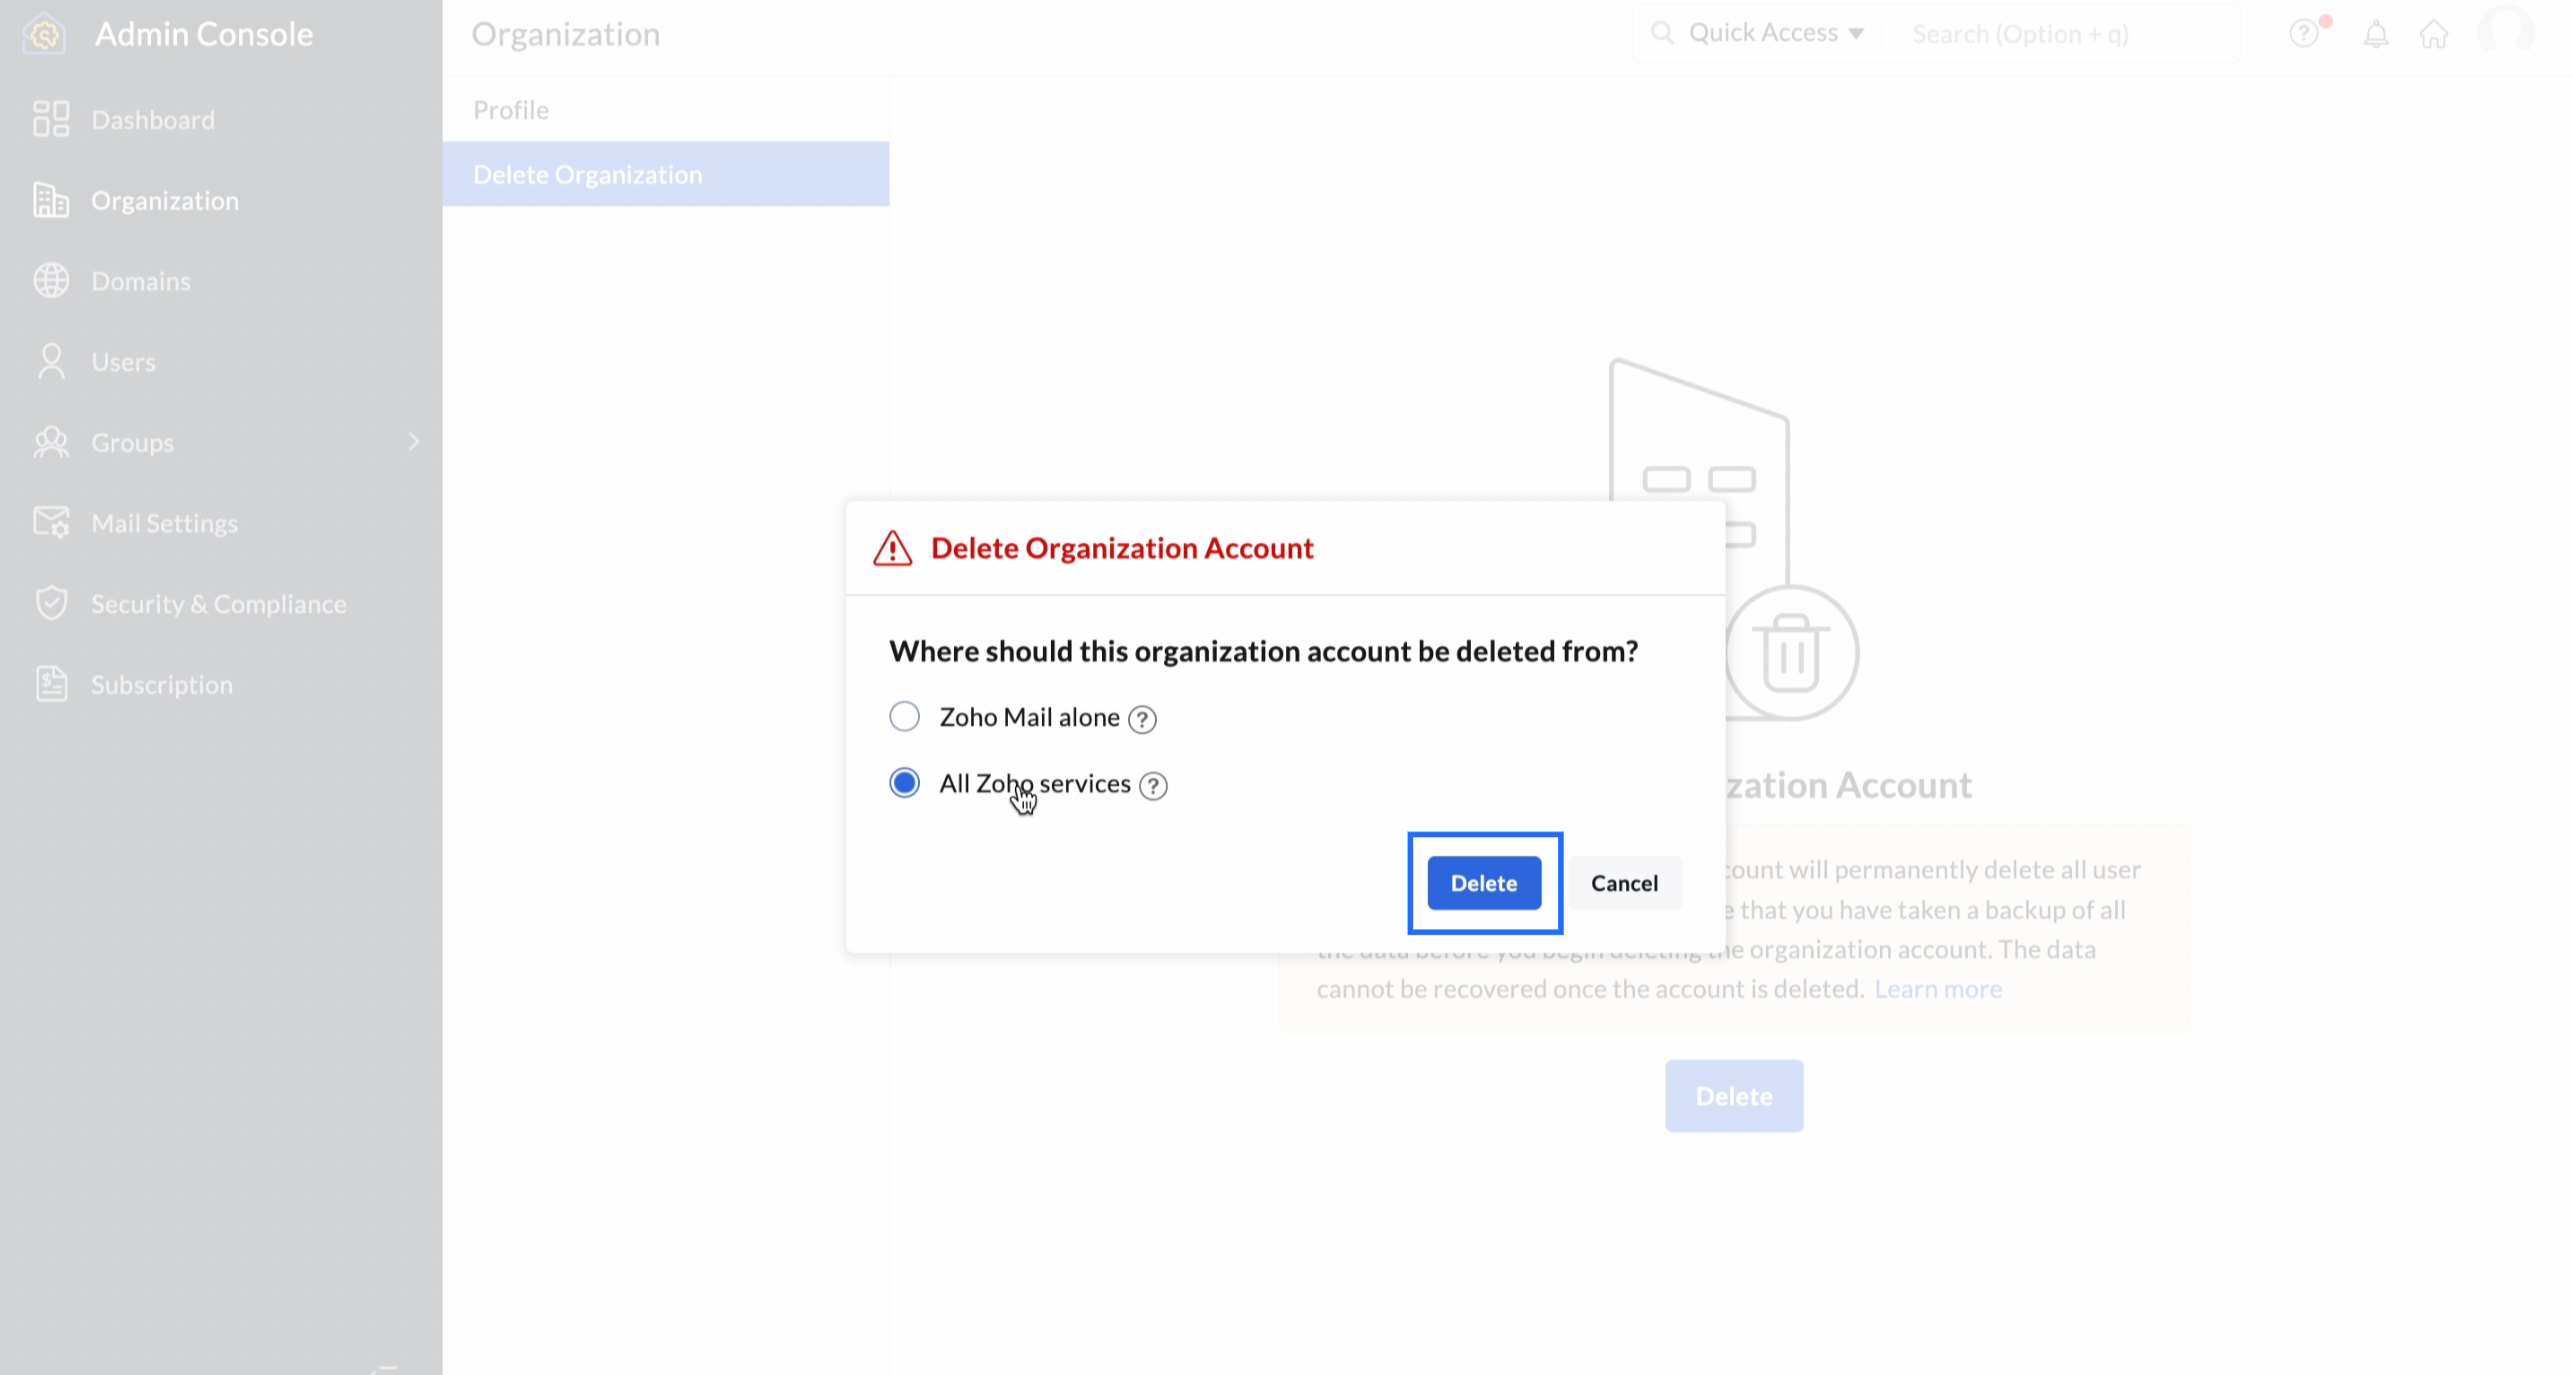The width and height of the screenshot is (2572, 1375).
Task: Click the Dashboard grid icon
Action: [51, 119]
